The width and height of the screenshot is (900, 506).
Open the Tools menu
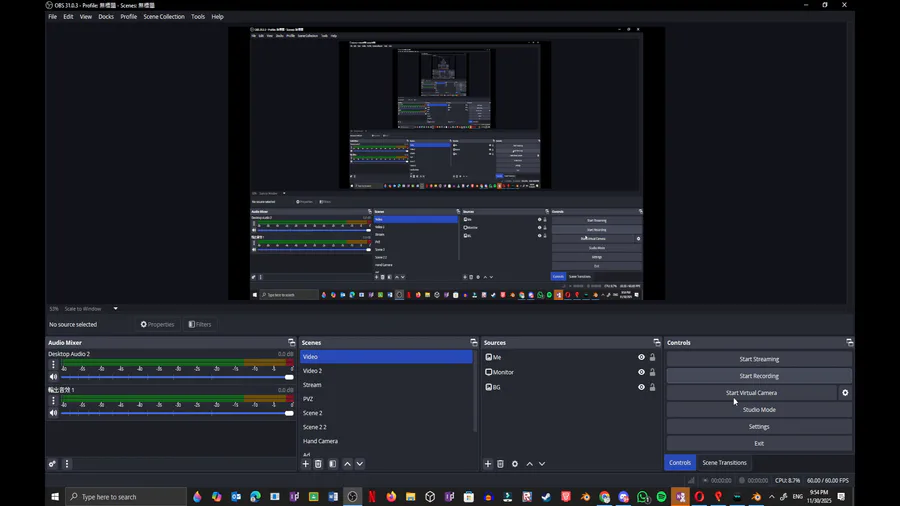coord(198,17)
